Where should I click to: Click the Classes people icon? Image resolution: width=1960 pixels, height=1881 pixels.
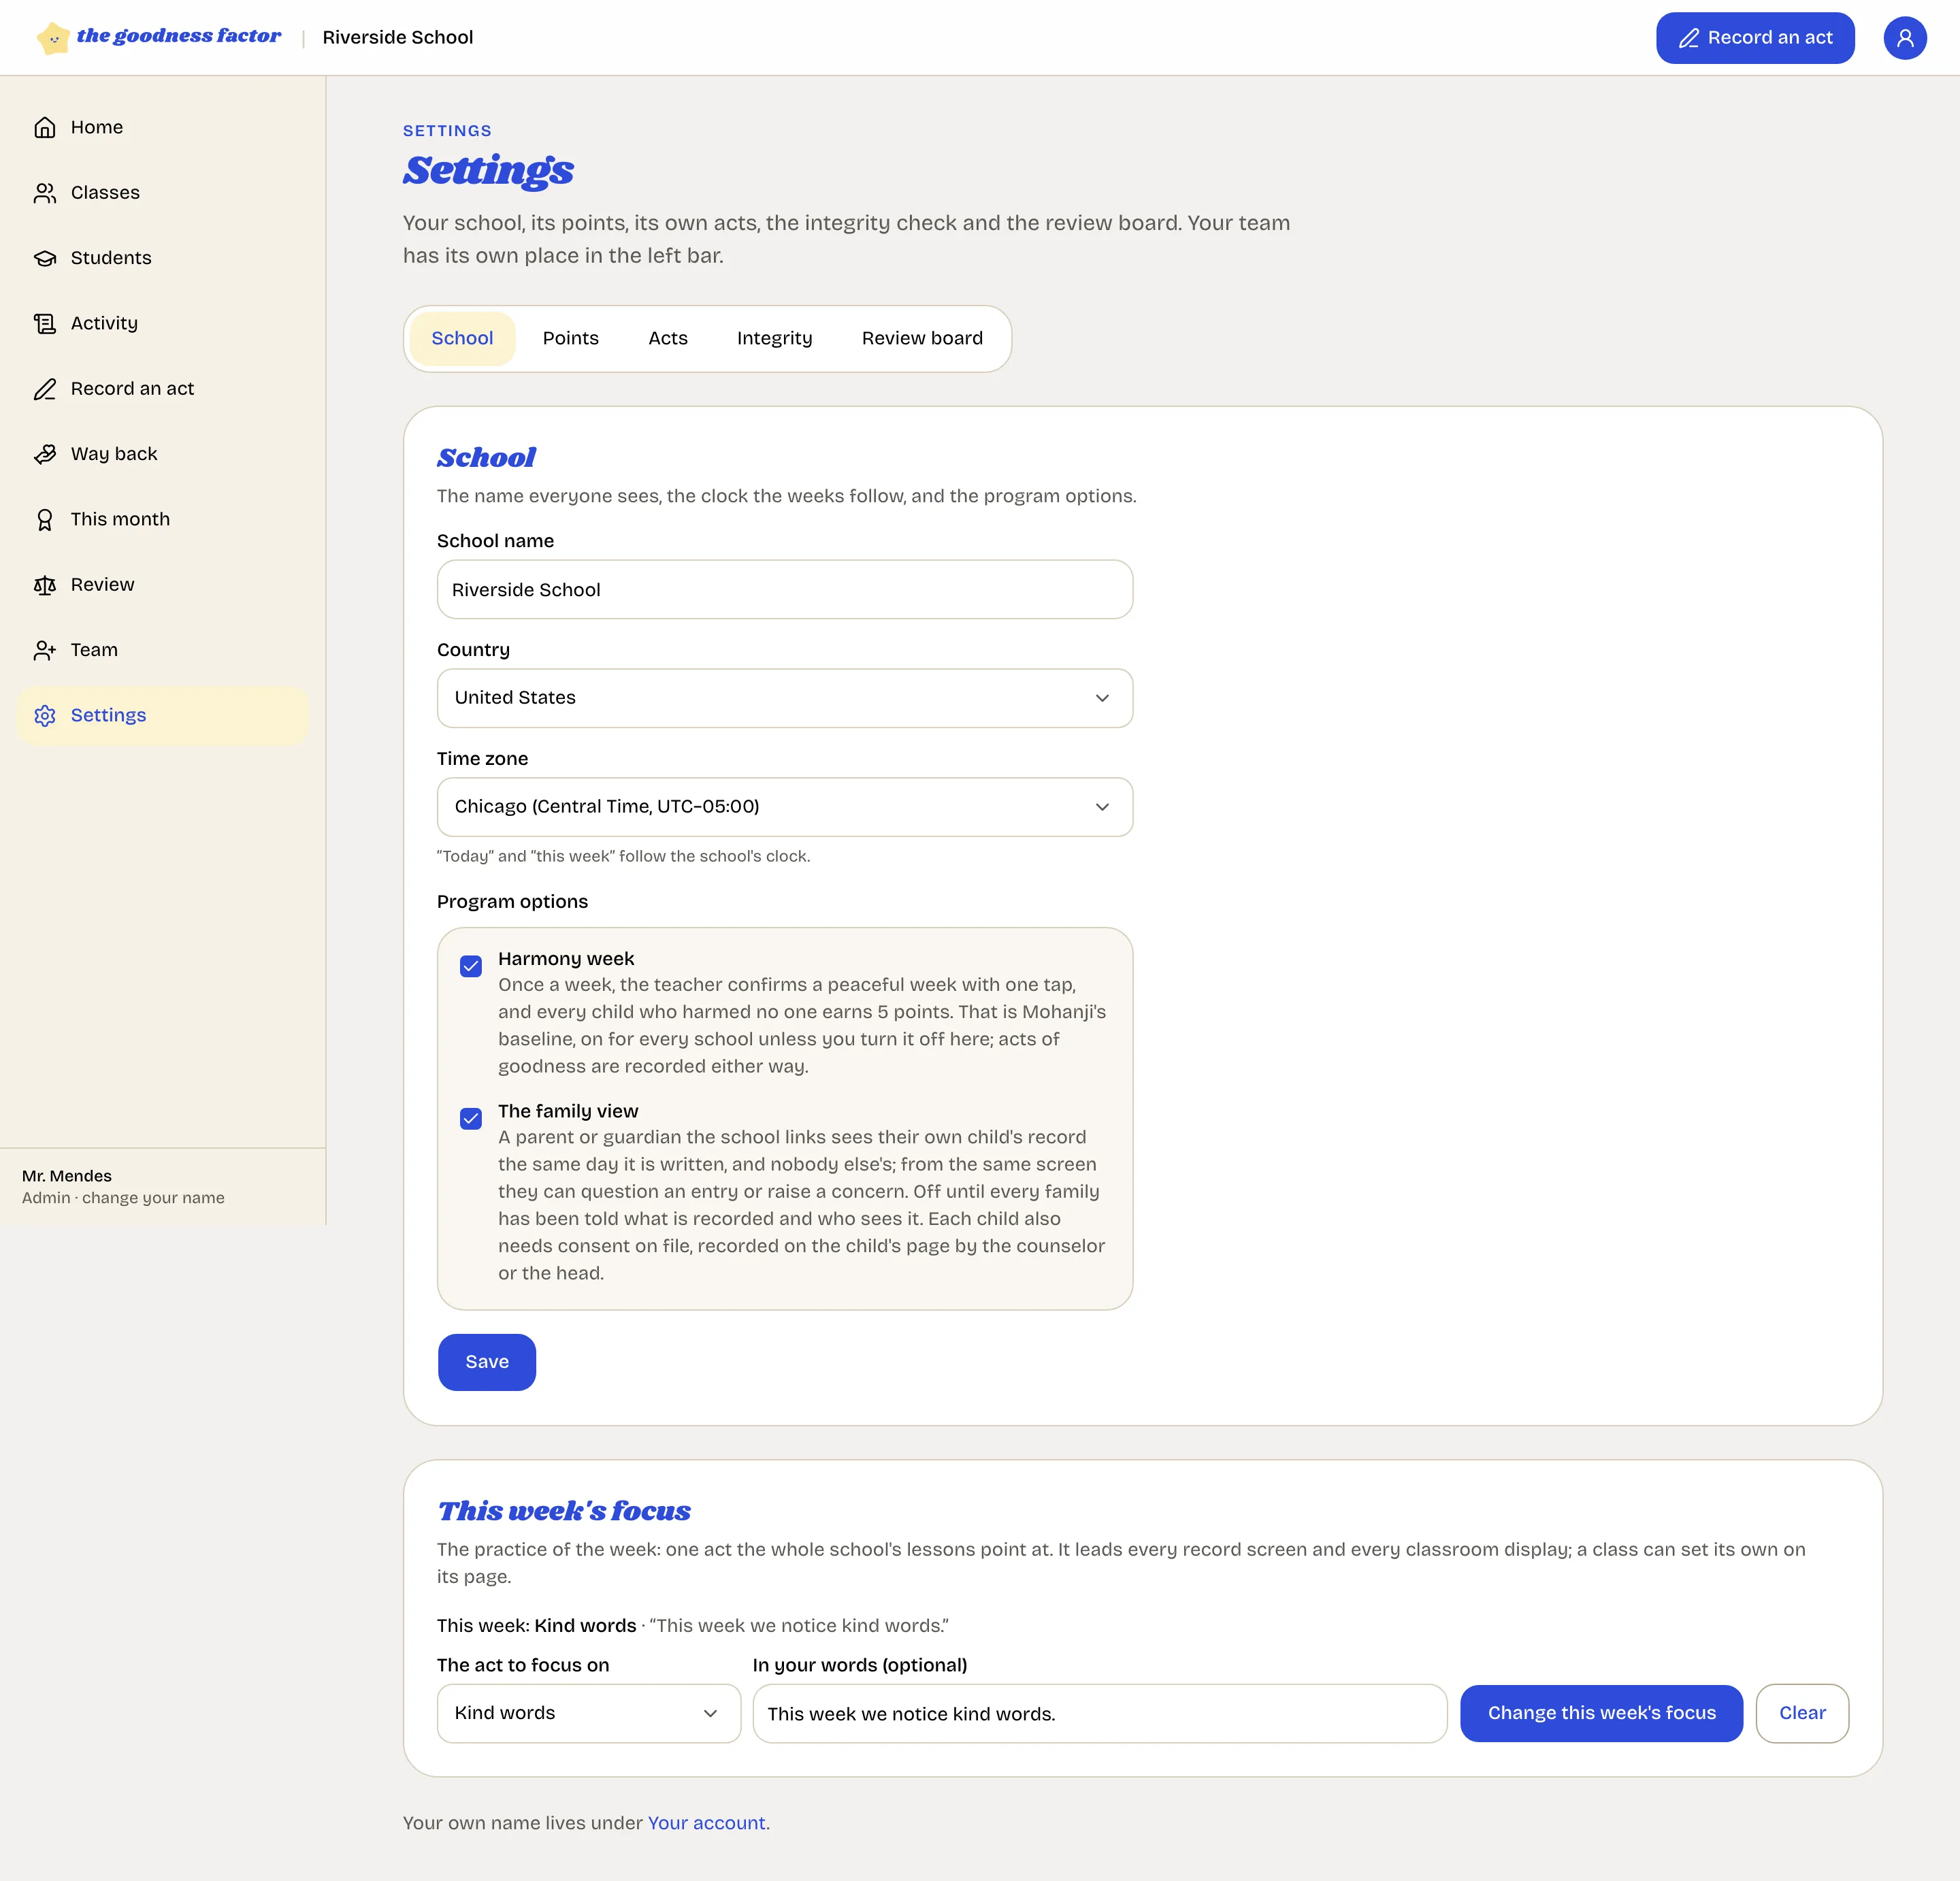45,193
